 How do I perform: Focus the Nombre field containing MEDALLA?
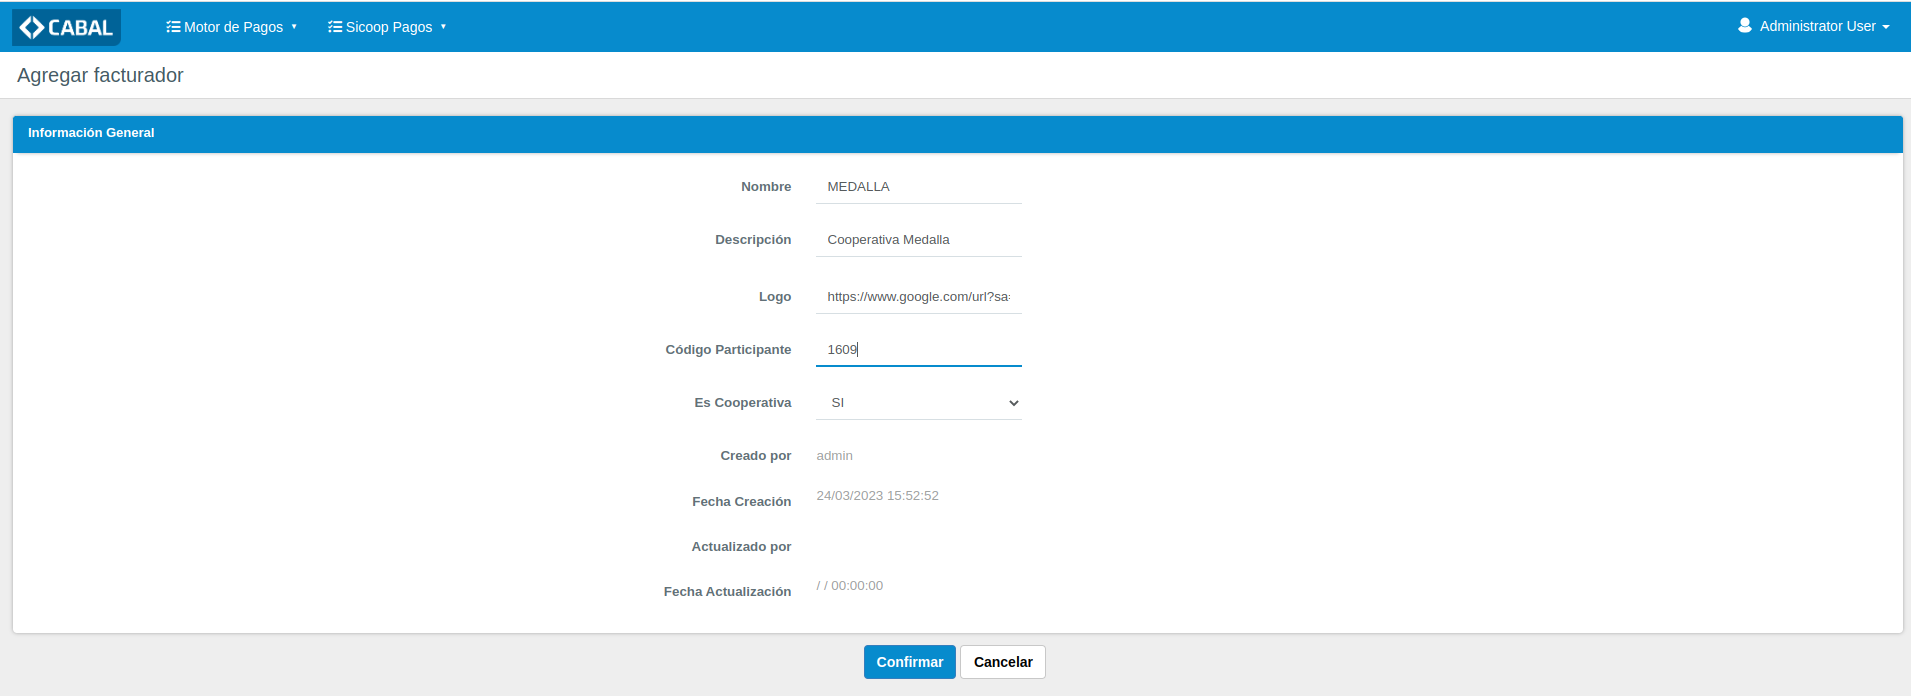tap(918, 187)
